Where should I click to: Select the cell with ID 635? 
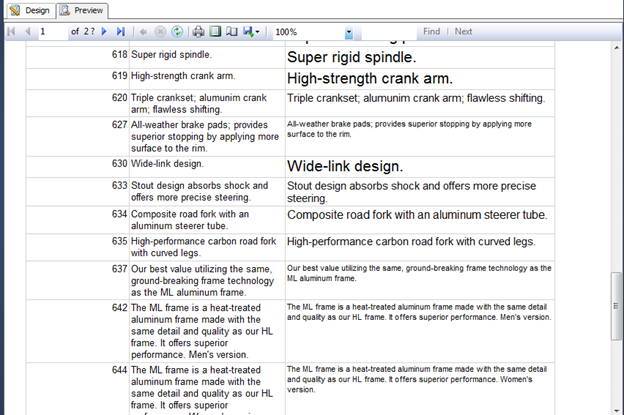78,247
